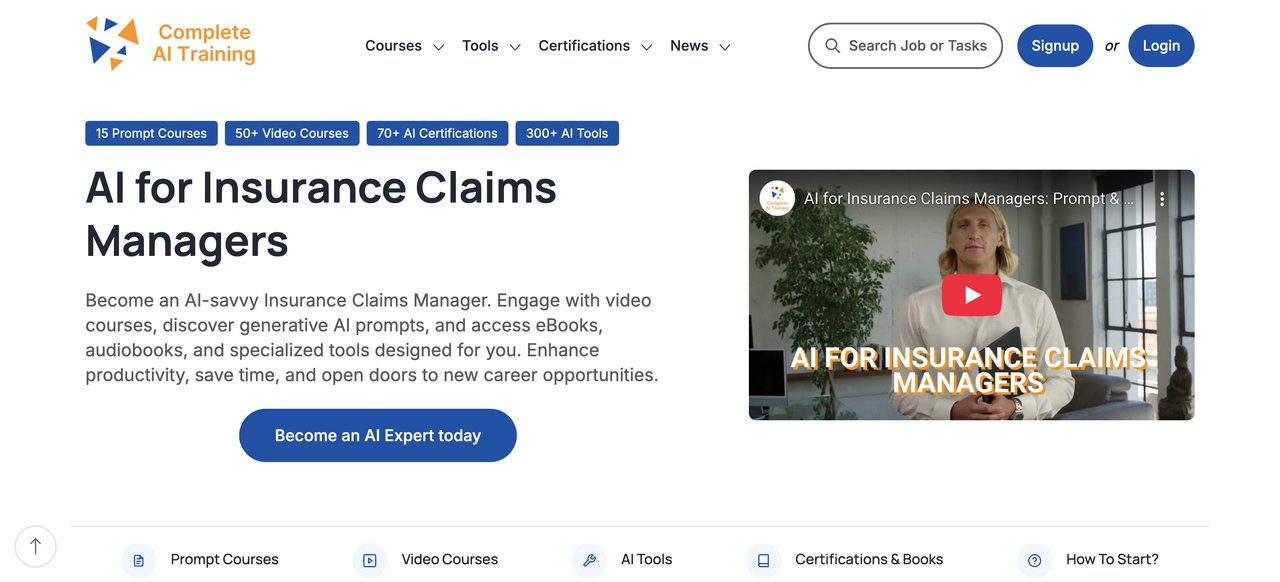Click the scroll-to-top arrow button
The image size is (1280, 582).
(x=35, y=546)
